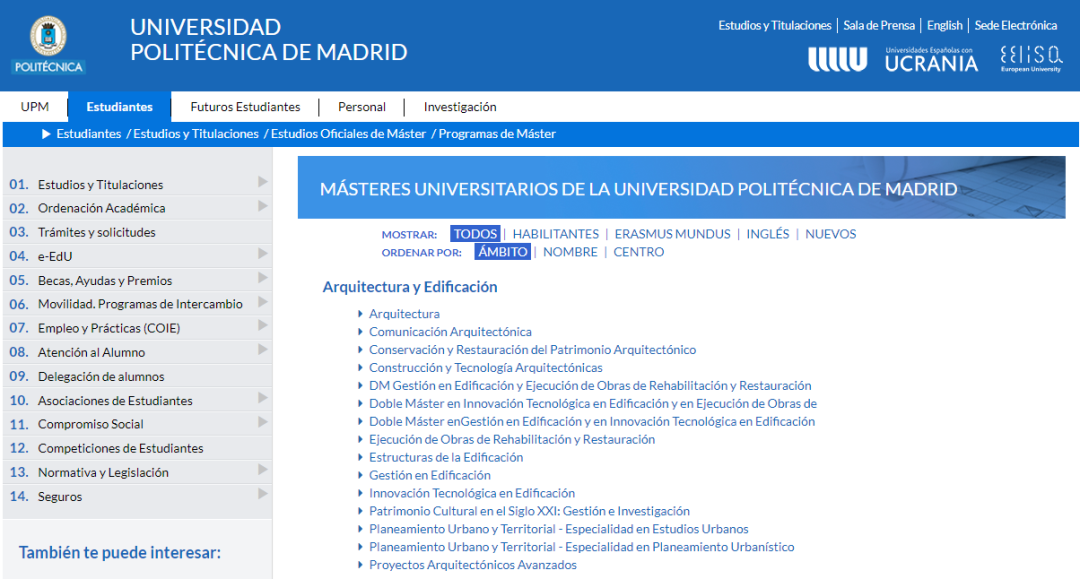Filter masters by ERASMUS MUNDUS

pos(672,234)
